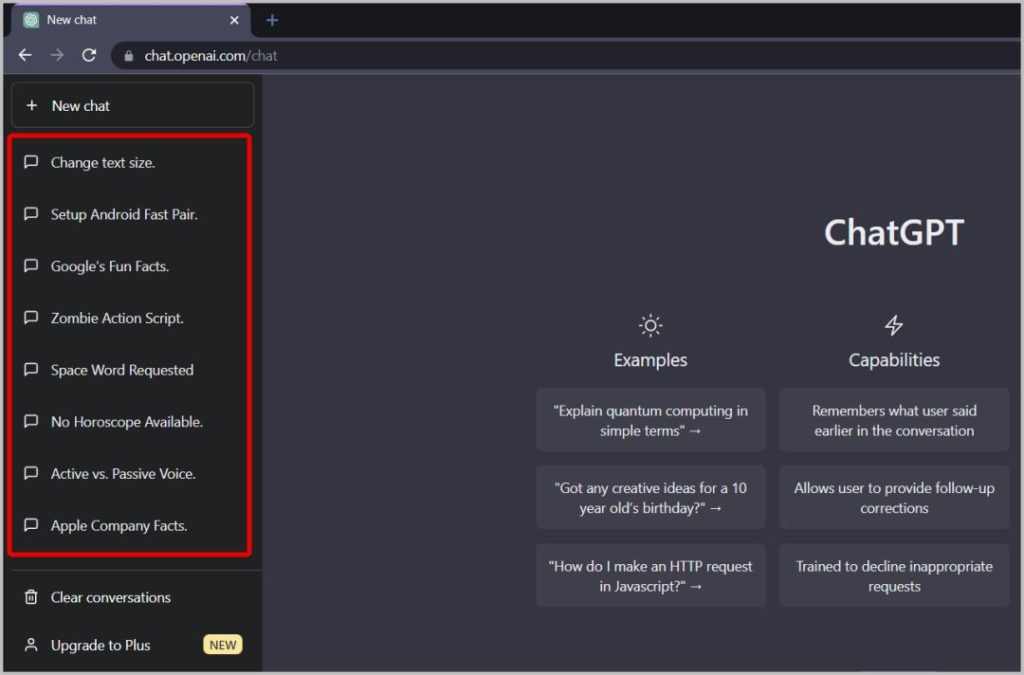Screen dimensions: 1024x675
Task: Select the New chat browser tab
Action: (x=131, y=20)
